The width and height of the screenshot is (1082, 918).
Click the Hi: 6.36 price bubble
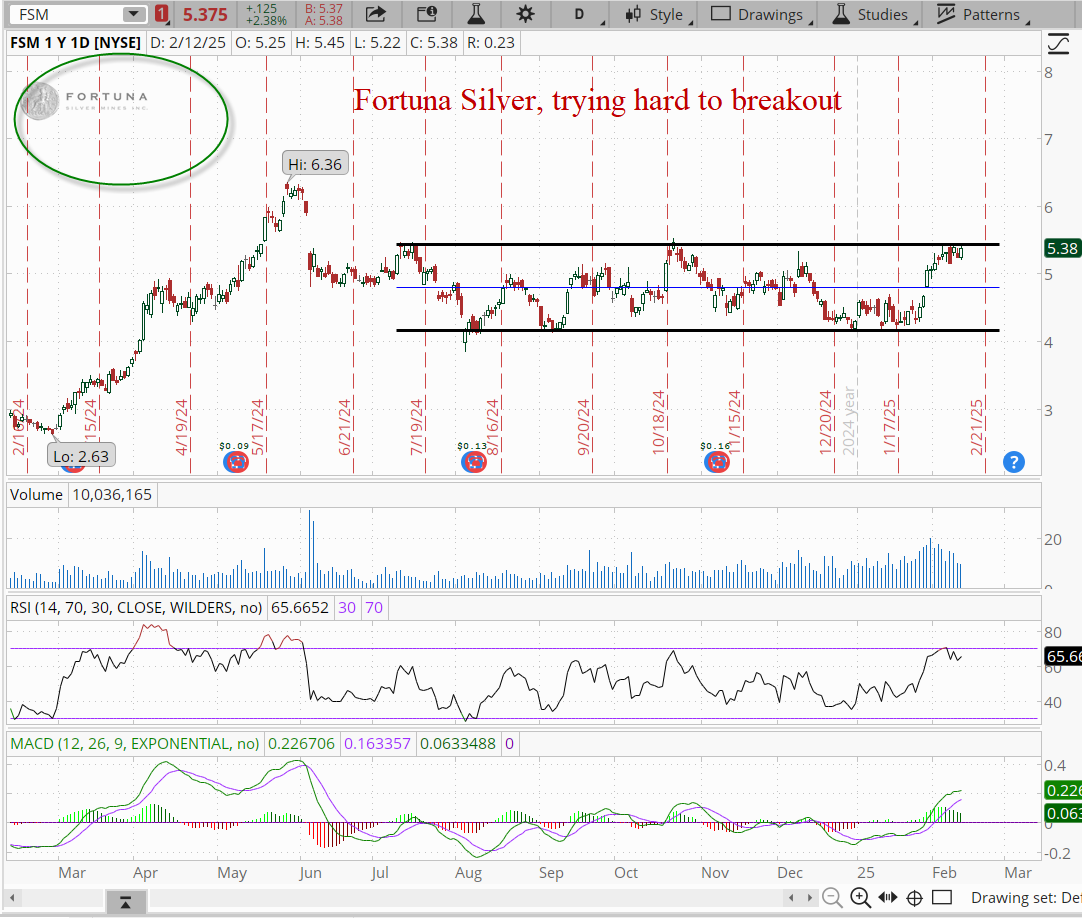tap(315, 164)
